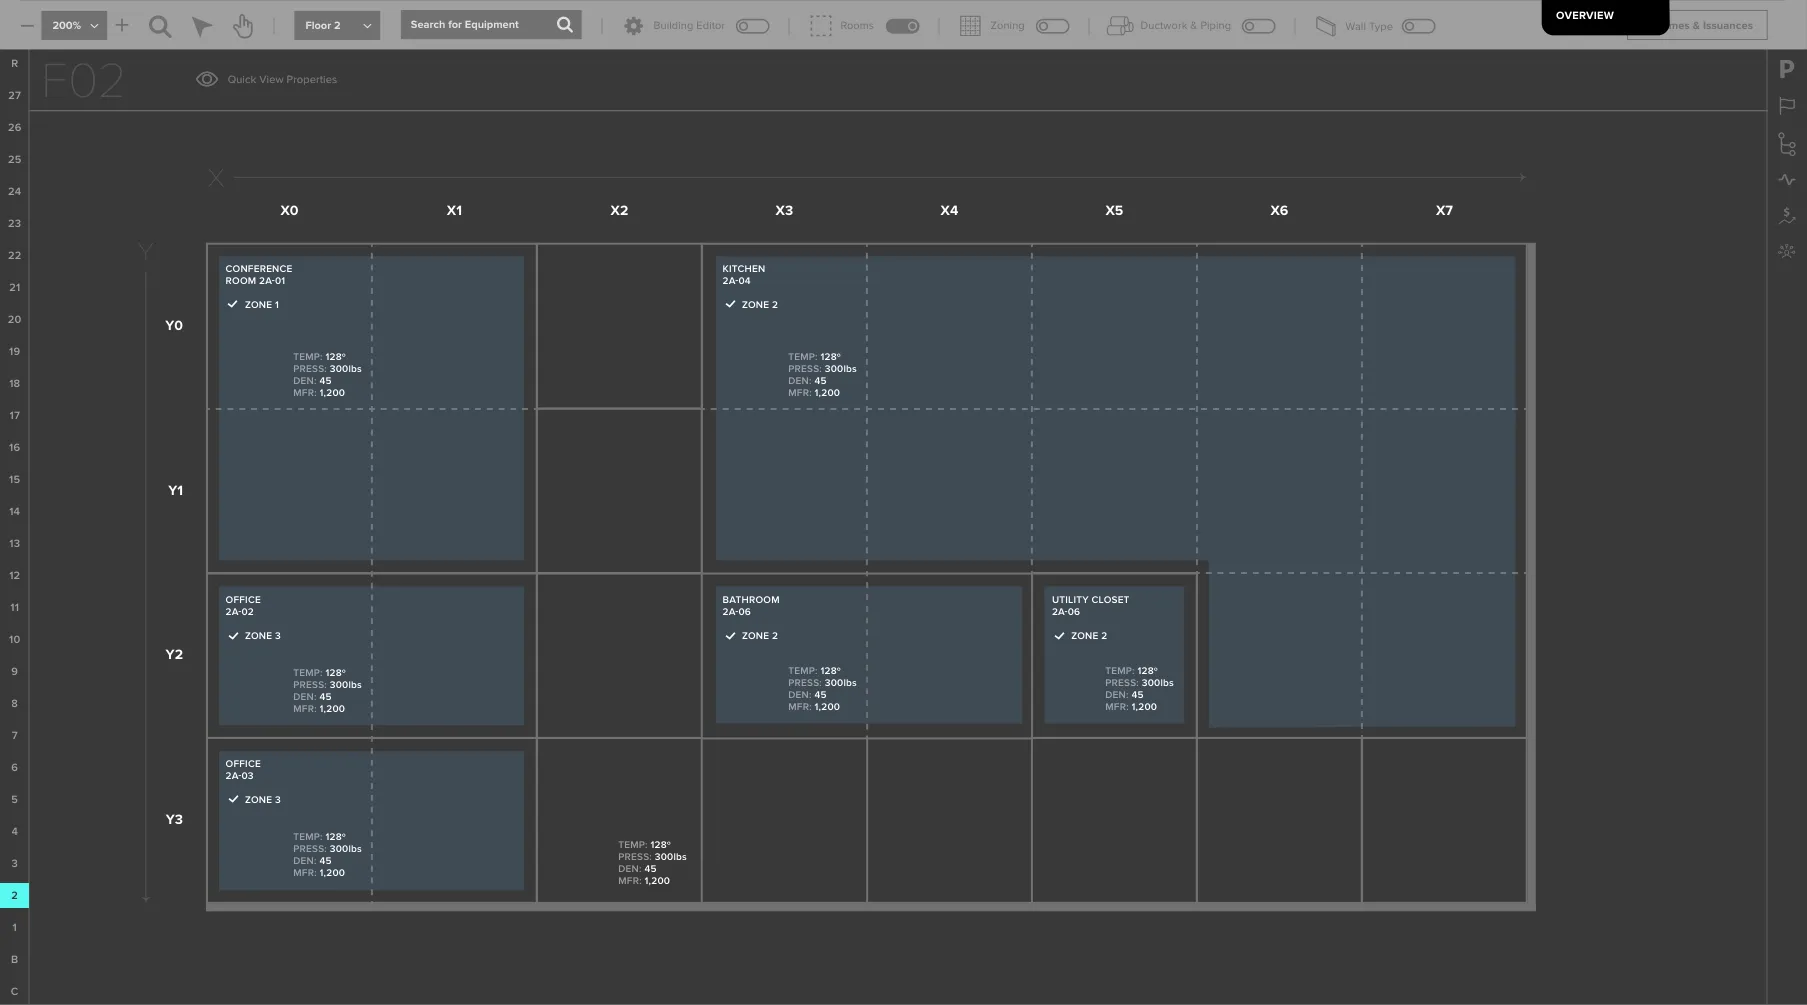Click the X3 column header
1807x1005 pixels.
pyautogui.click(x=784, y=210)
